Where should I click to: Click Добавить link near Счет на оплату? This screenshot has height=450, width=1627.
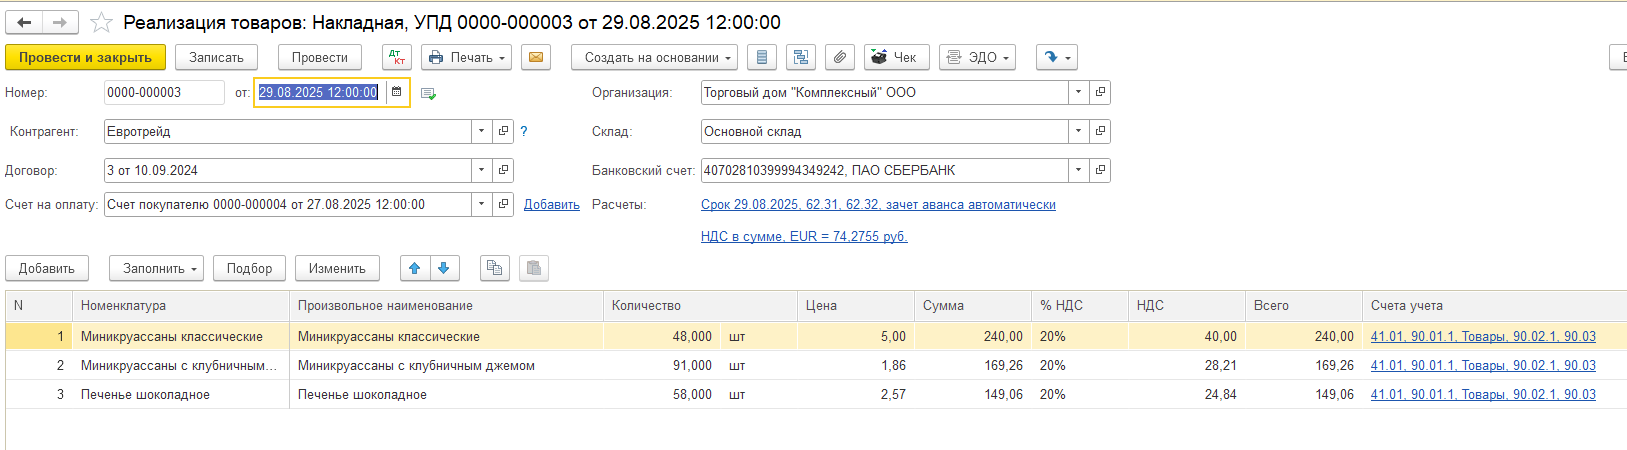point(552,204)
